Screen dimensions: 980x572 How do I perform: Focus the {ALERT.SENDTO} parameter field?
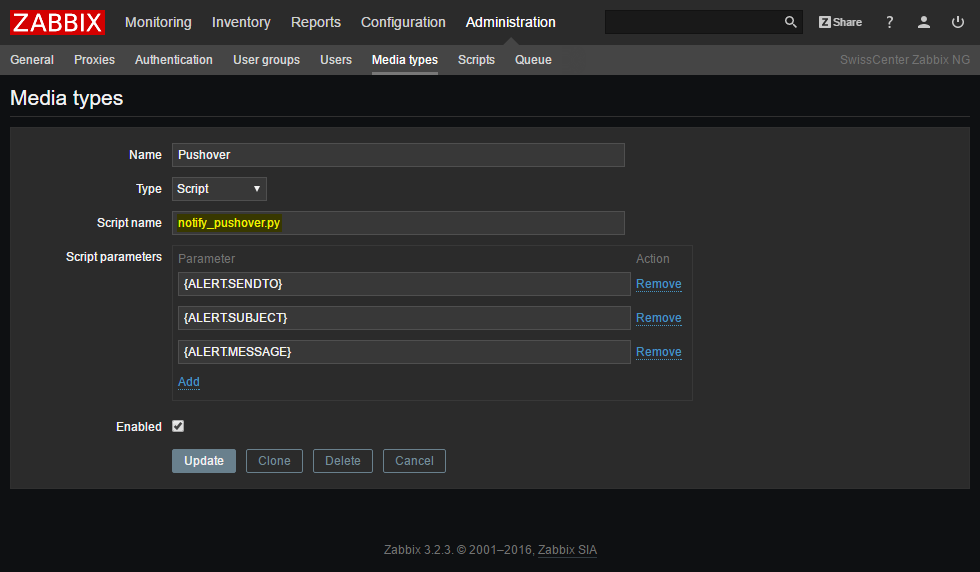404,284
